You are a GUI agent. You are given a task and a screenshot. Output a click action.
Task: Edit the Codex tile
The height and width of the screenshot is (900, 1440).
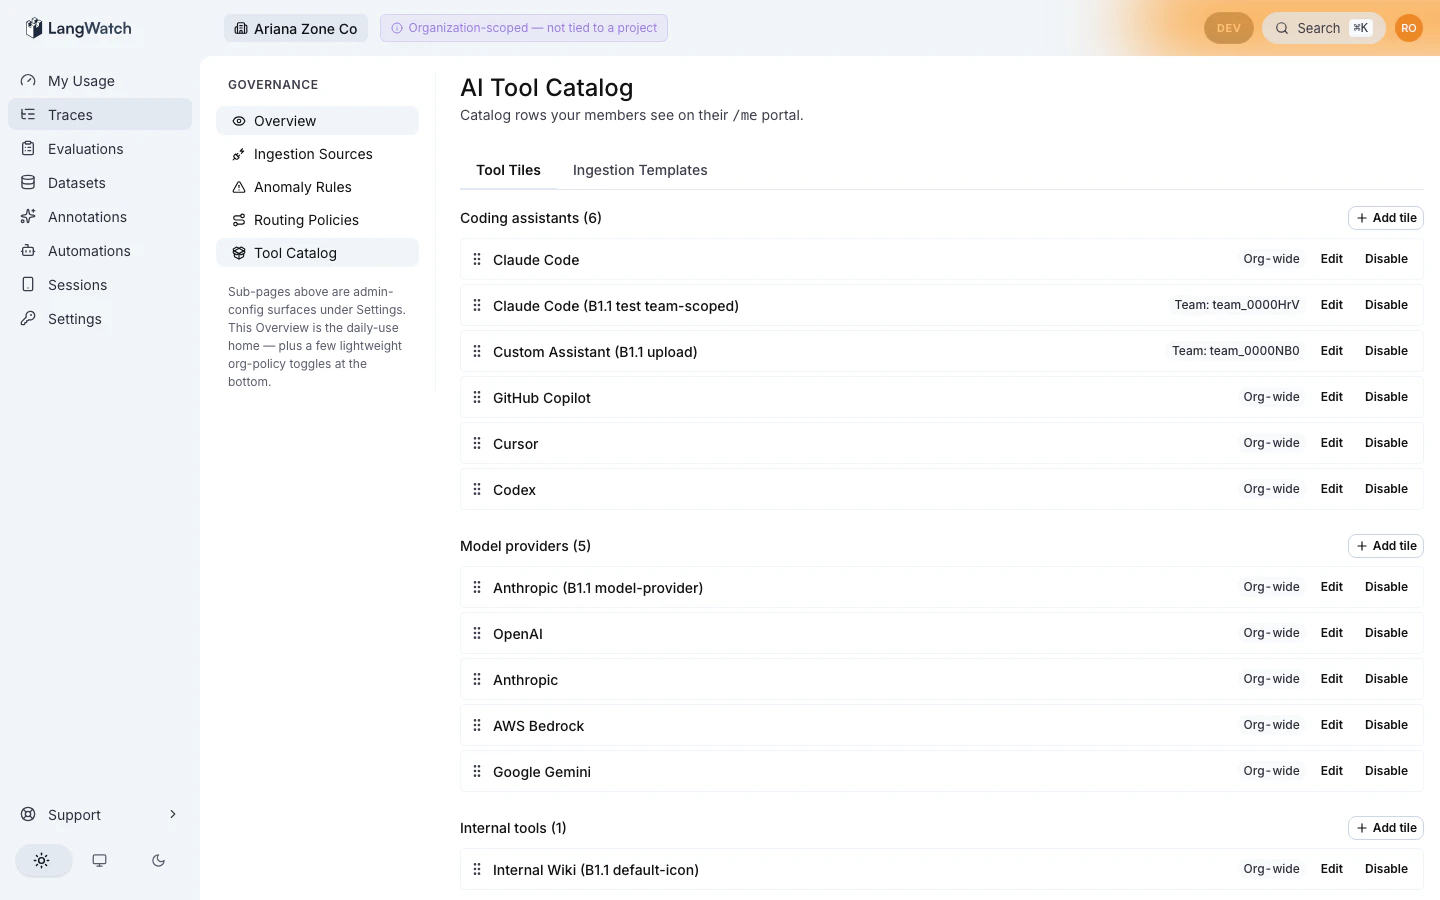click(1331, 489)
